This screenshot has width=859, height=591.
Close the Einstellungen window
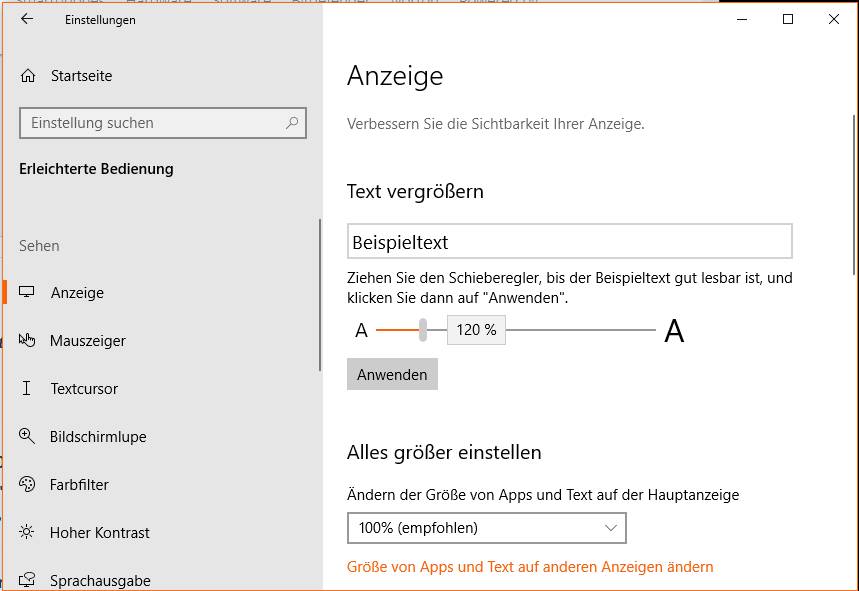pyautogui.click(x=834, y=19)
